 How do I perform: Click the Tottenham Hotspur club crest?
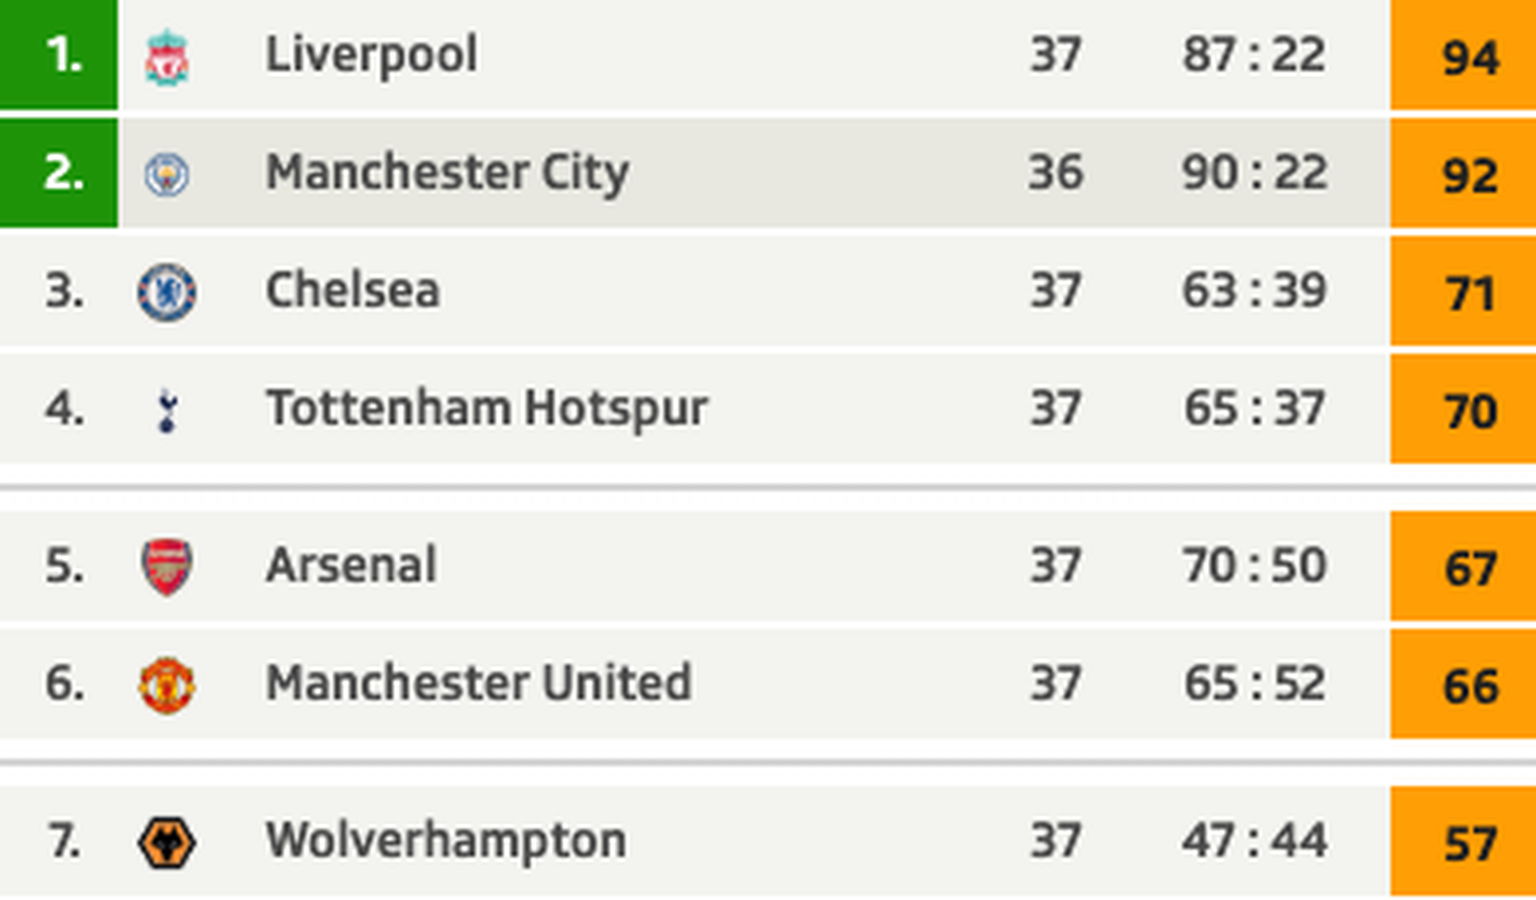coord(167,410)
